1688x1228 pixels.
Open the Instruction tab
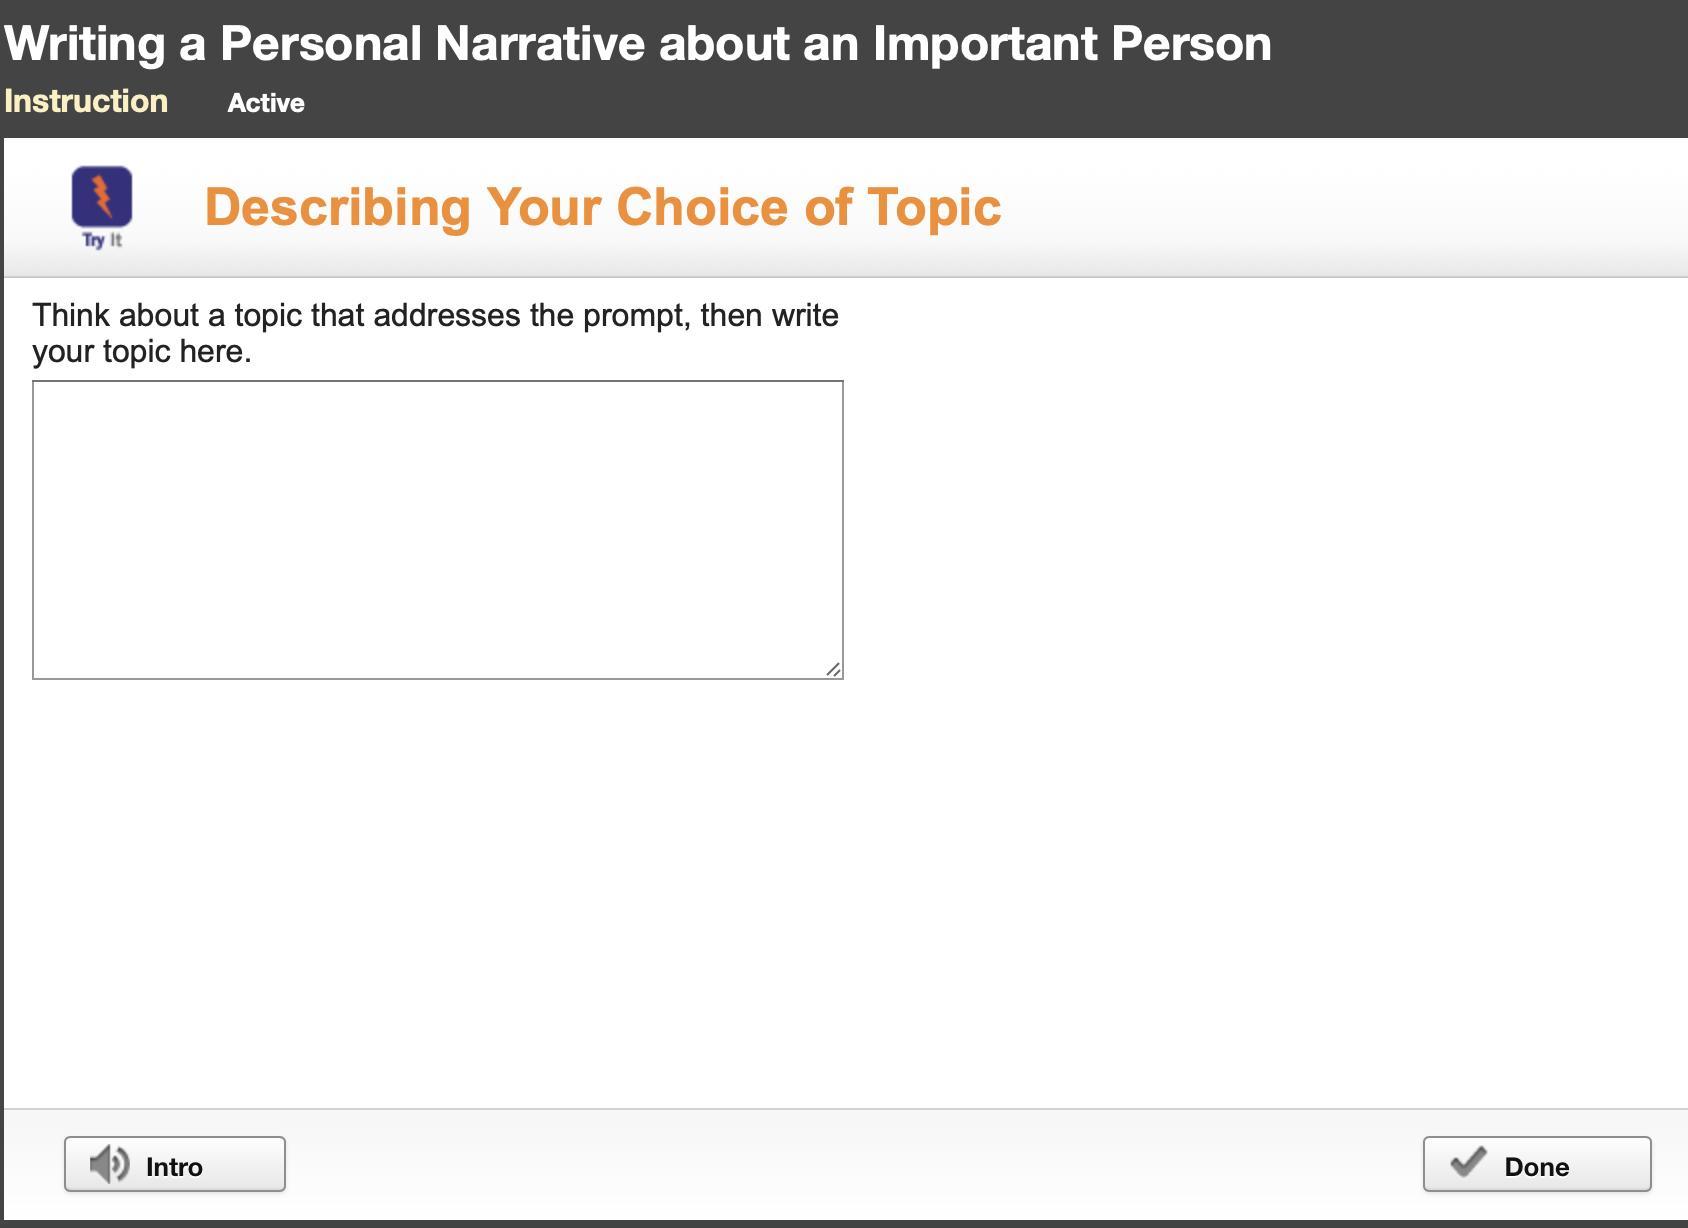point(86,101)
